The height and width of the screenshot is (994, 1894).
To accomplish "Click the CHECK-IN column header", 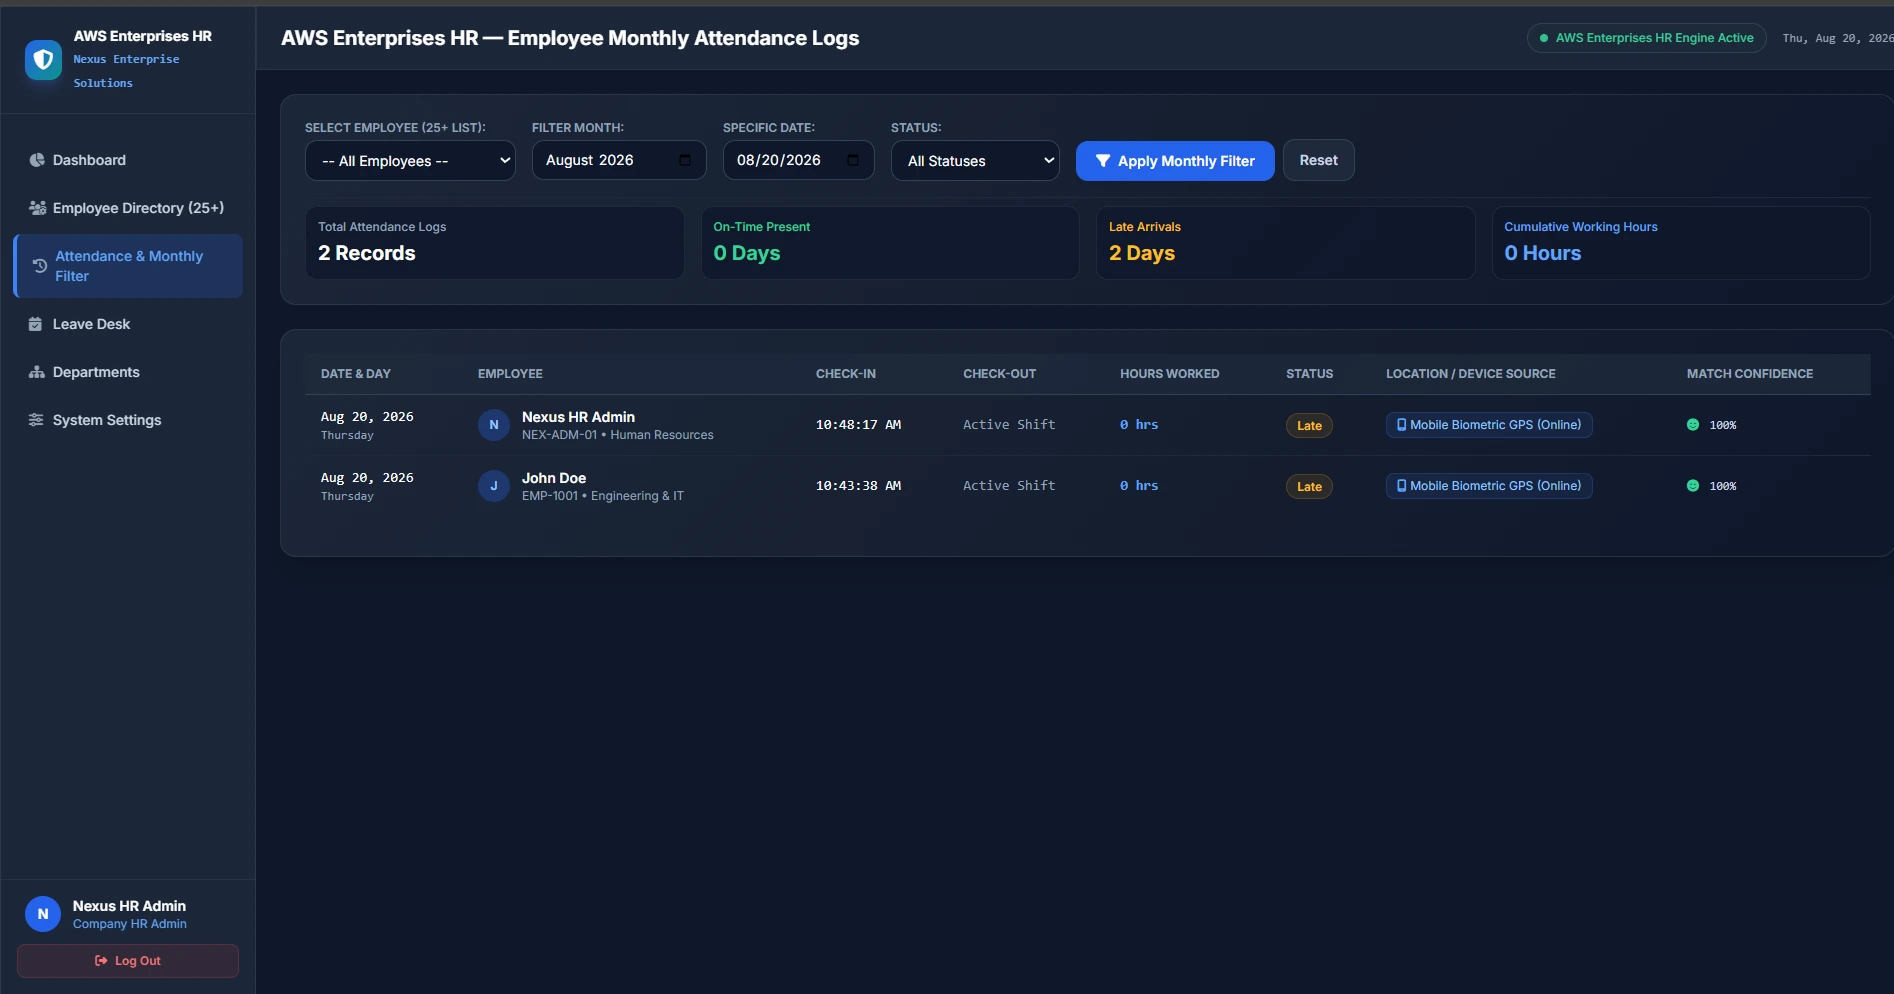I will [846, 374].
